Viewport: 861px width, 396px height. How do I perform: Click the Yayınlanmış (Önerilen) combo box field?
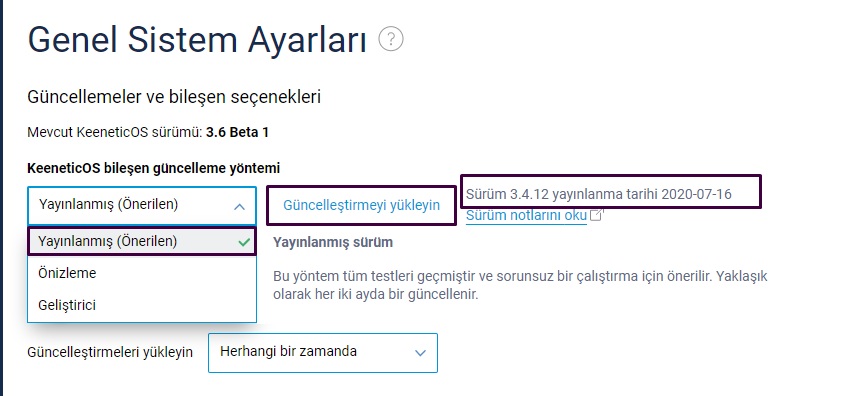click(142, 205)
